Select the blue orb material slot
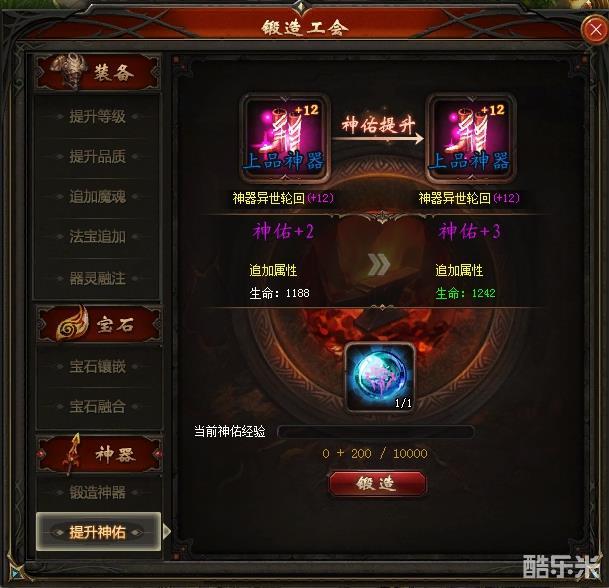Screen dimensions: 609x588 coord(380,378)
